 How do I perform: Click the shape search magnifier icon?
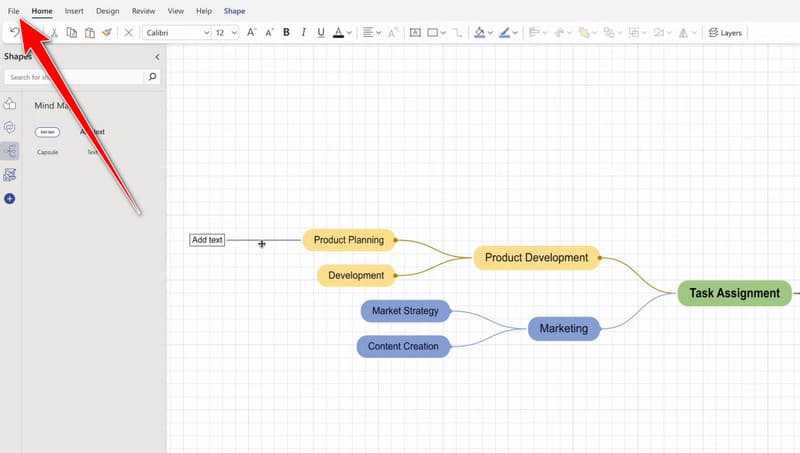pos(152,77)
